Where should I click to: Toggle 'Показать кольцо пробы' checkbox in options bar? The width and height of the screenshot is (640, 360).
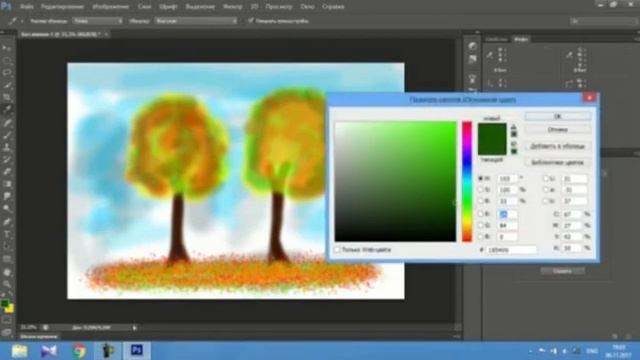[x=251, y=20]
